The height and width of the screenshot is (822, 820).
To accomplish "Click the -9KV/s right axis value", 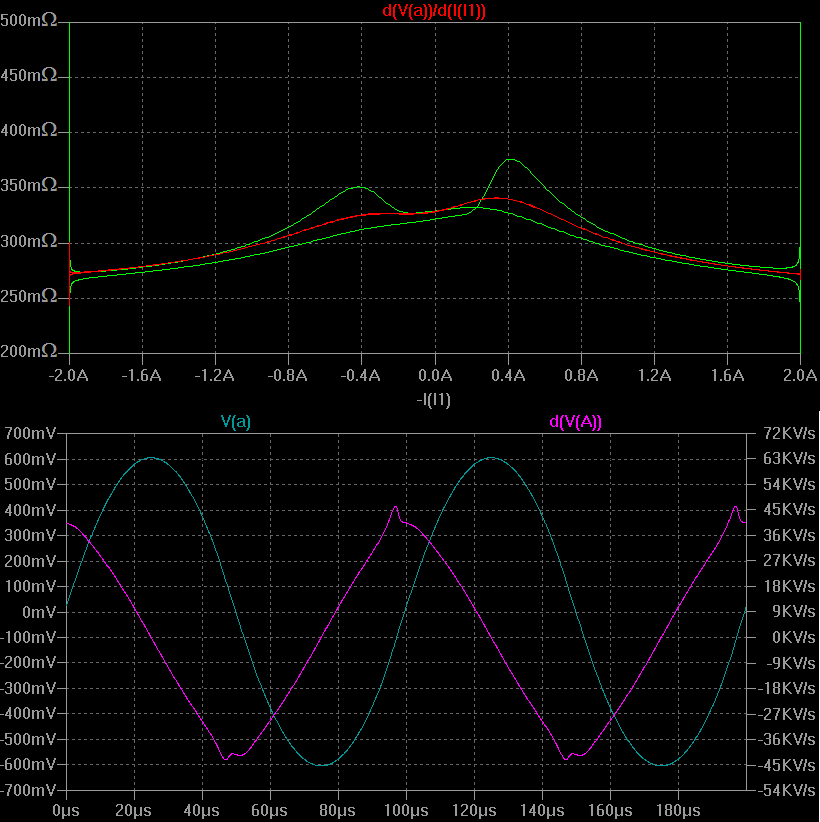I will click(x=791, y=663).
